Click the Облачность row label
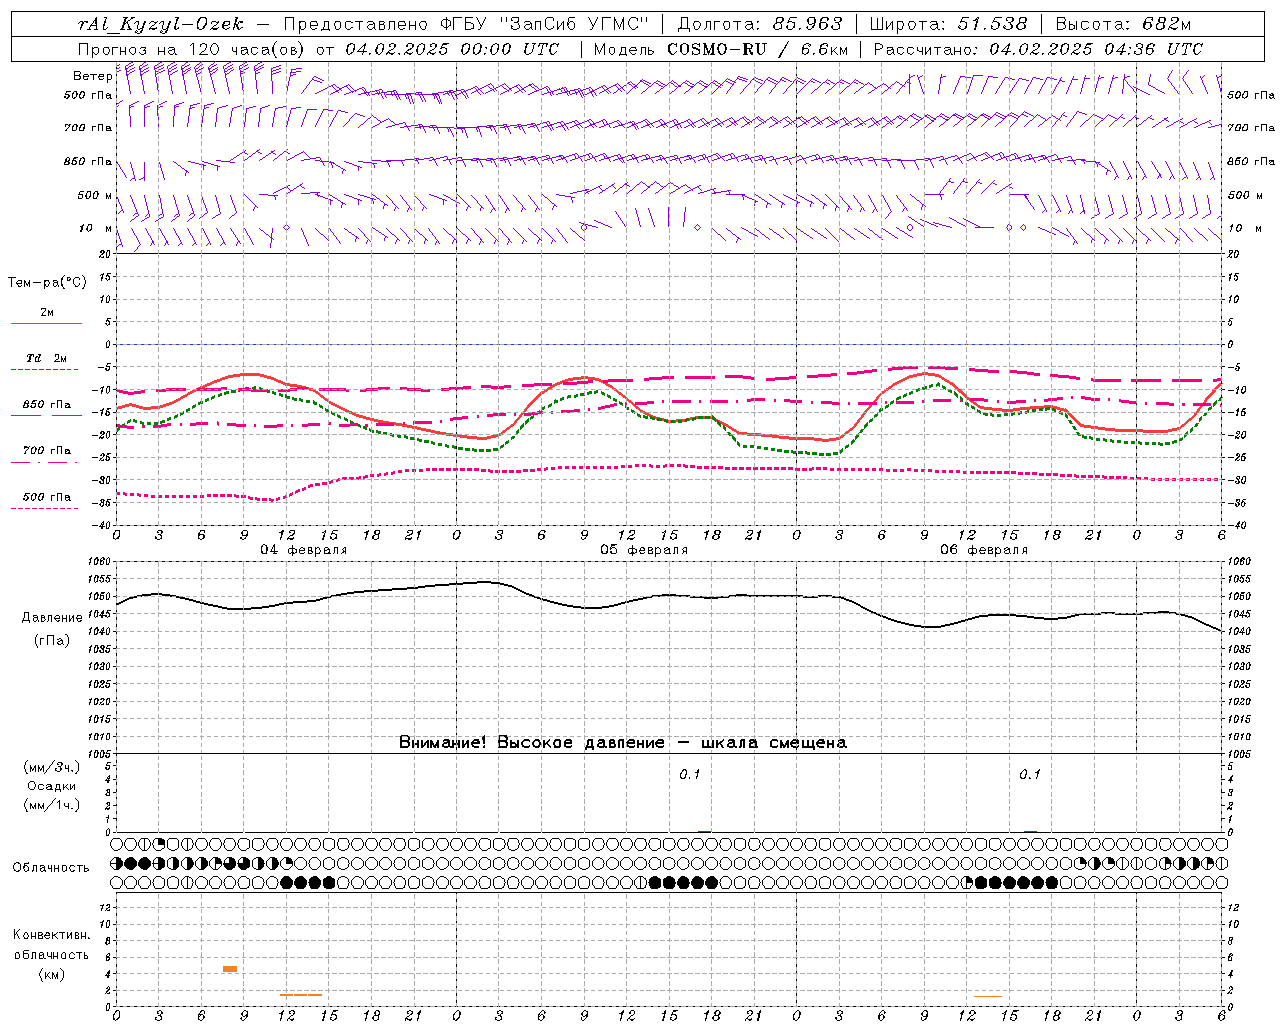This screenshot has height=1024, width=1280. click(x=51, y=868)
